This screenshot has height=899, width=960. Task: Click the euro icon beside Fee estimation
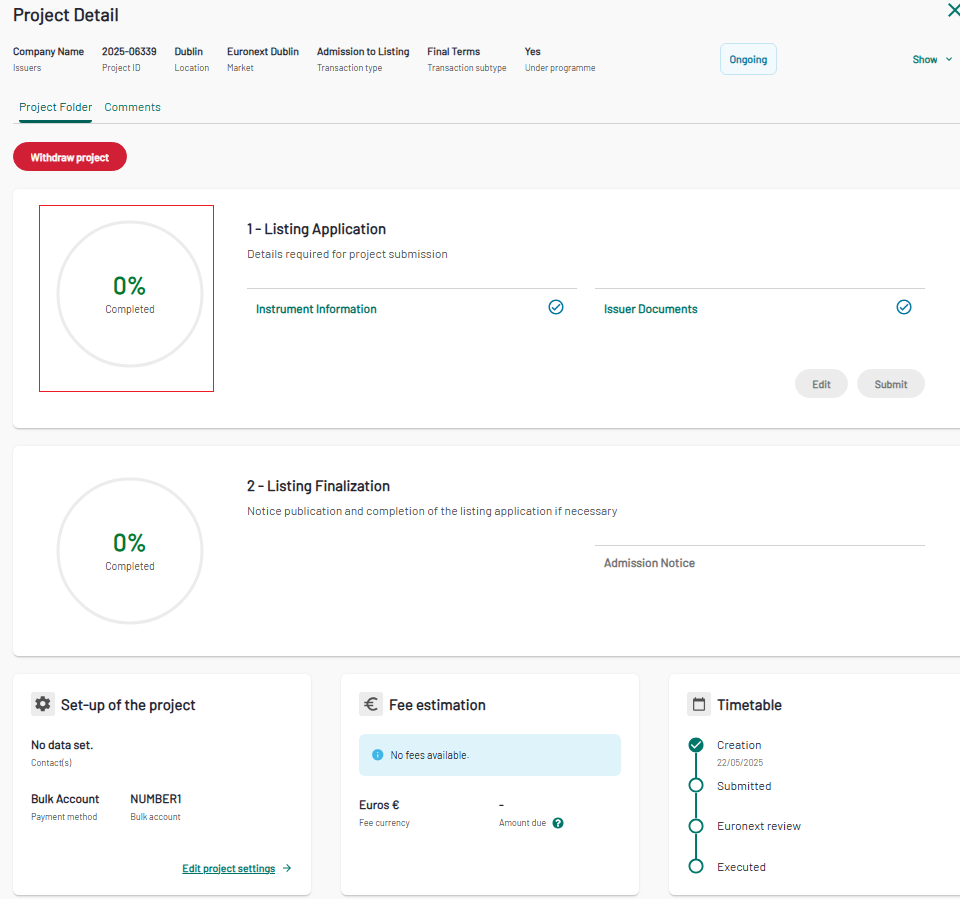(371, 704)
